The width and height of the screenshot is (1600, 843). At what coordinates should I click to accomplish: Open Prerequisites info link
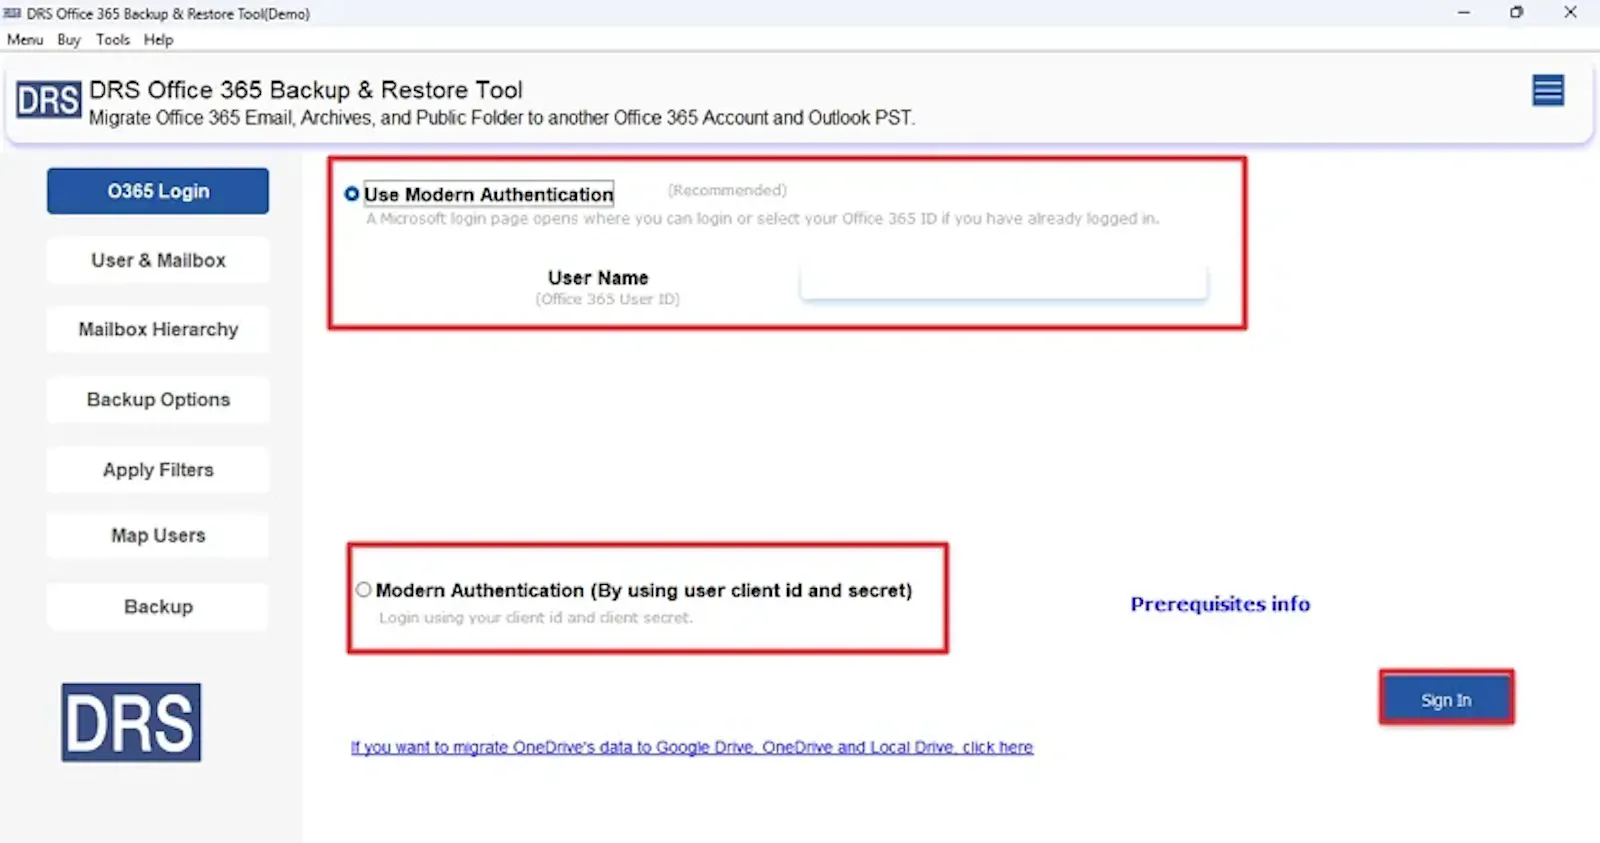click(1220, 604)
